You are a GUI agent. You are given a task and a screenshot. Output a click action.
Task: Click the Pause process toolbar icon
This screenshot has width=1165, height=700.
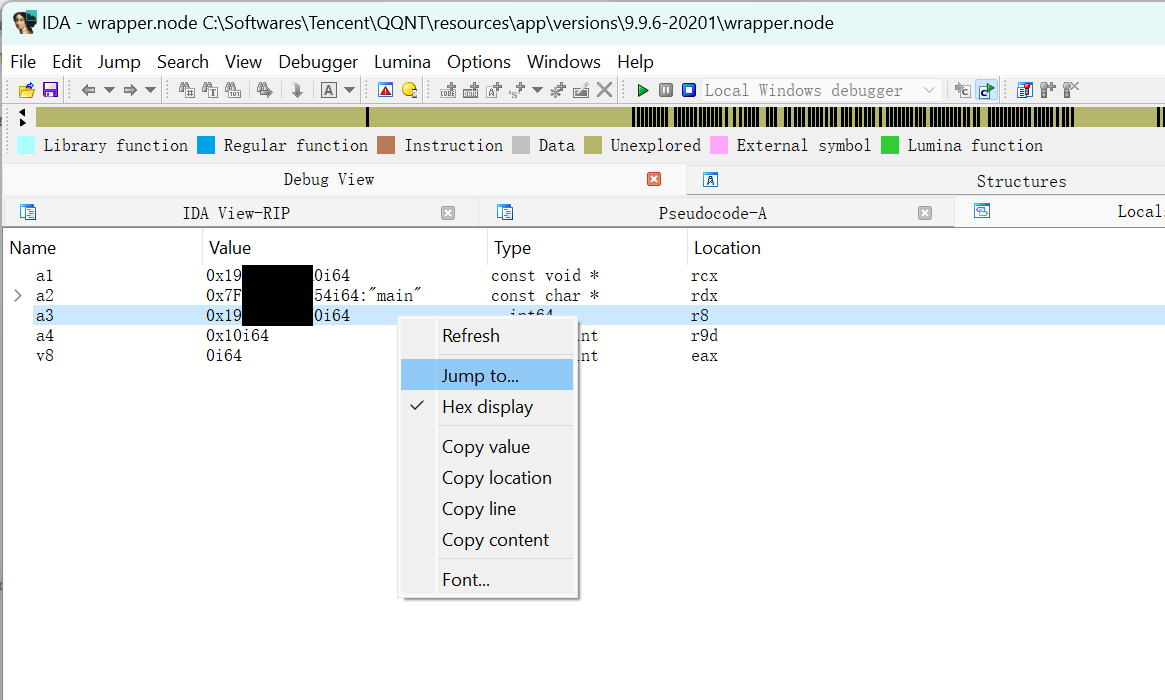[x=666, y=90]
